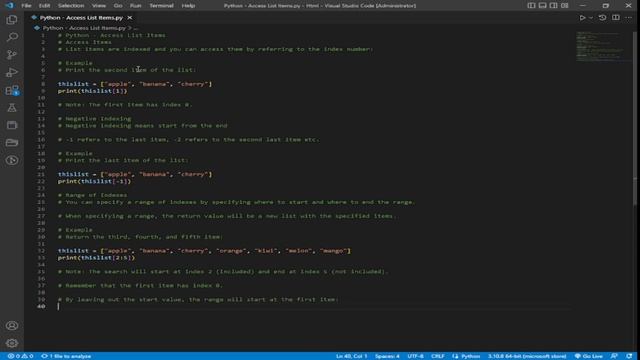Toggle the bottom panel layout button

pos(542,5)
